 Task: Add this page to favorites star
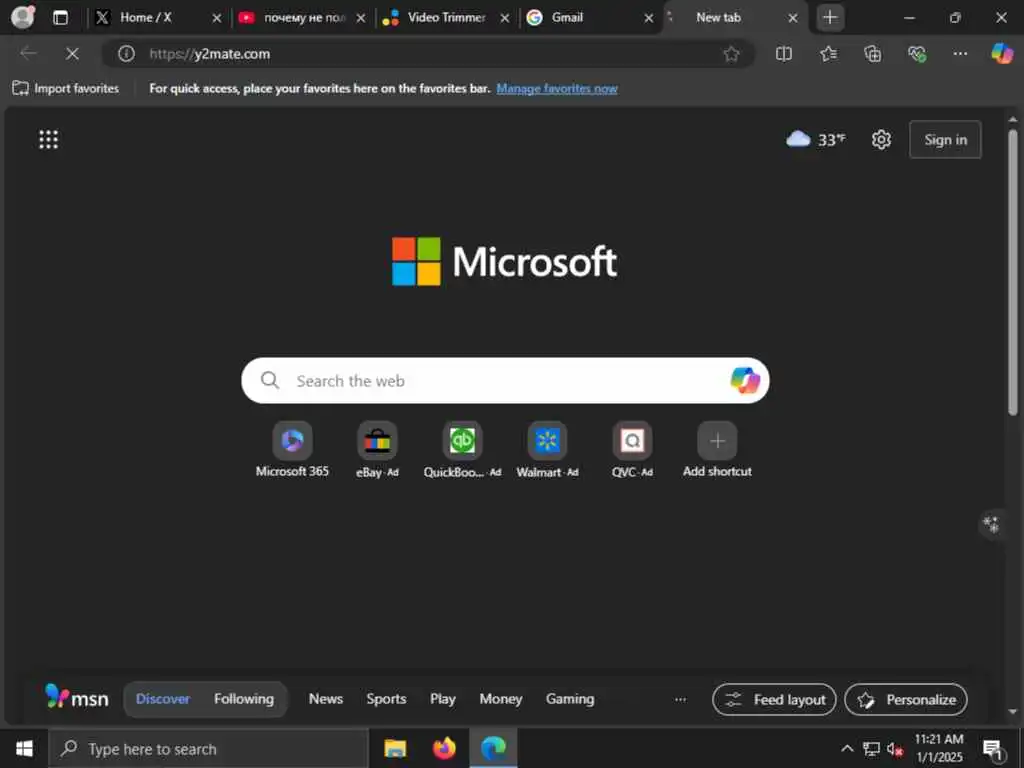point(731,54)
